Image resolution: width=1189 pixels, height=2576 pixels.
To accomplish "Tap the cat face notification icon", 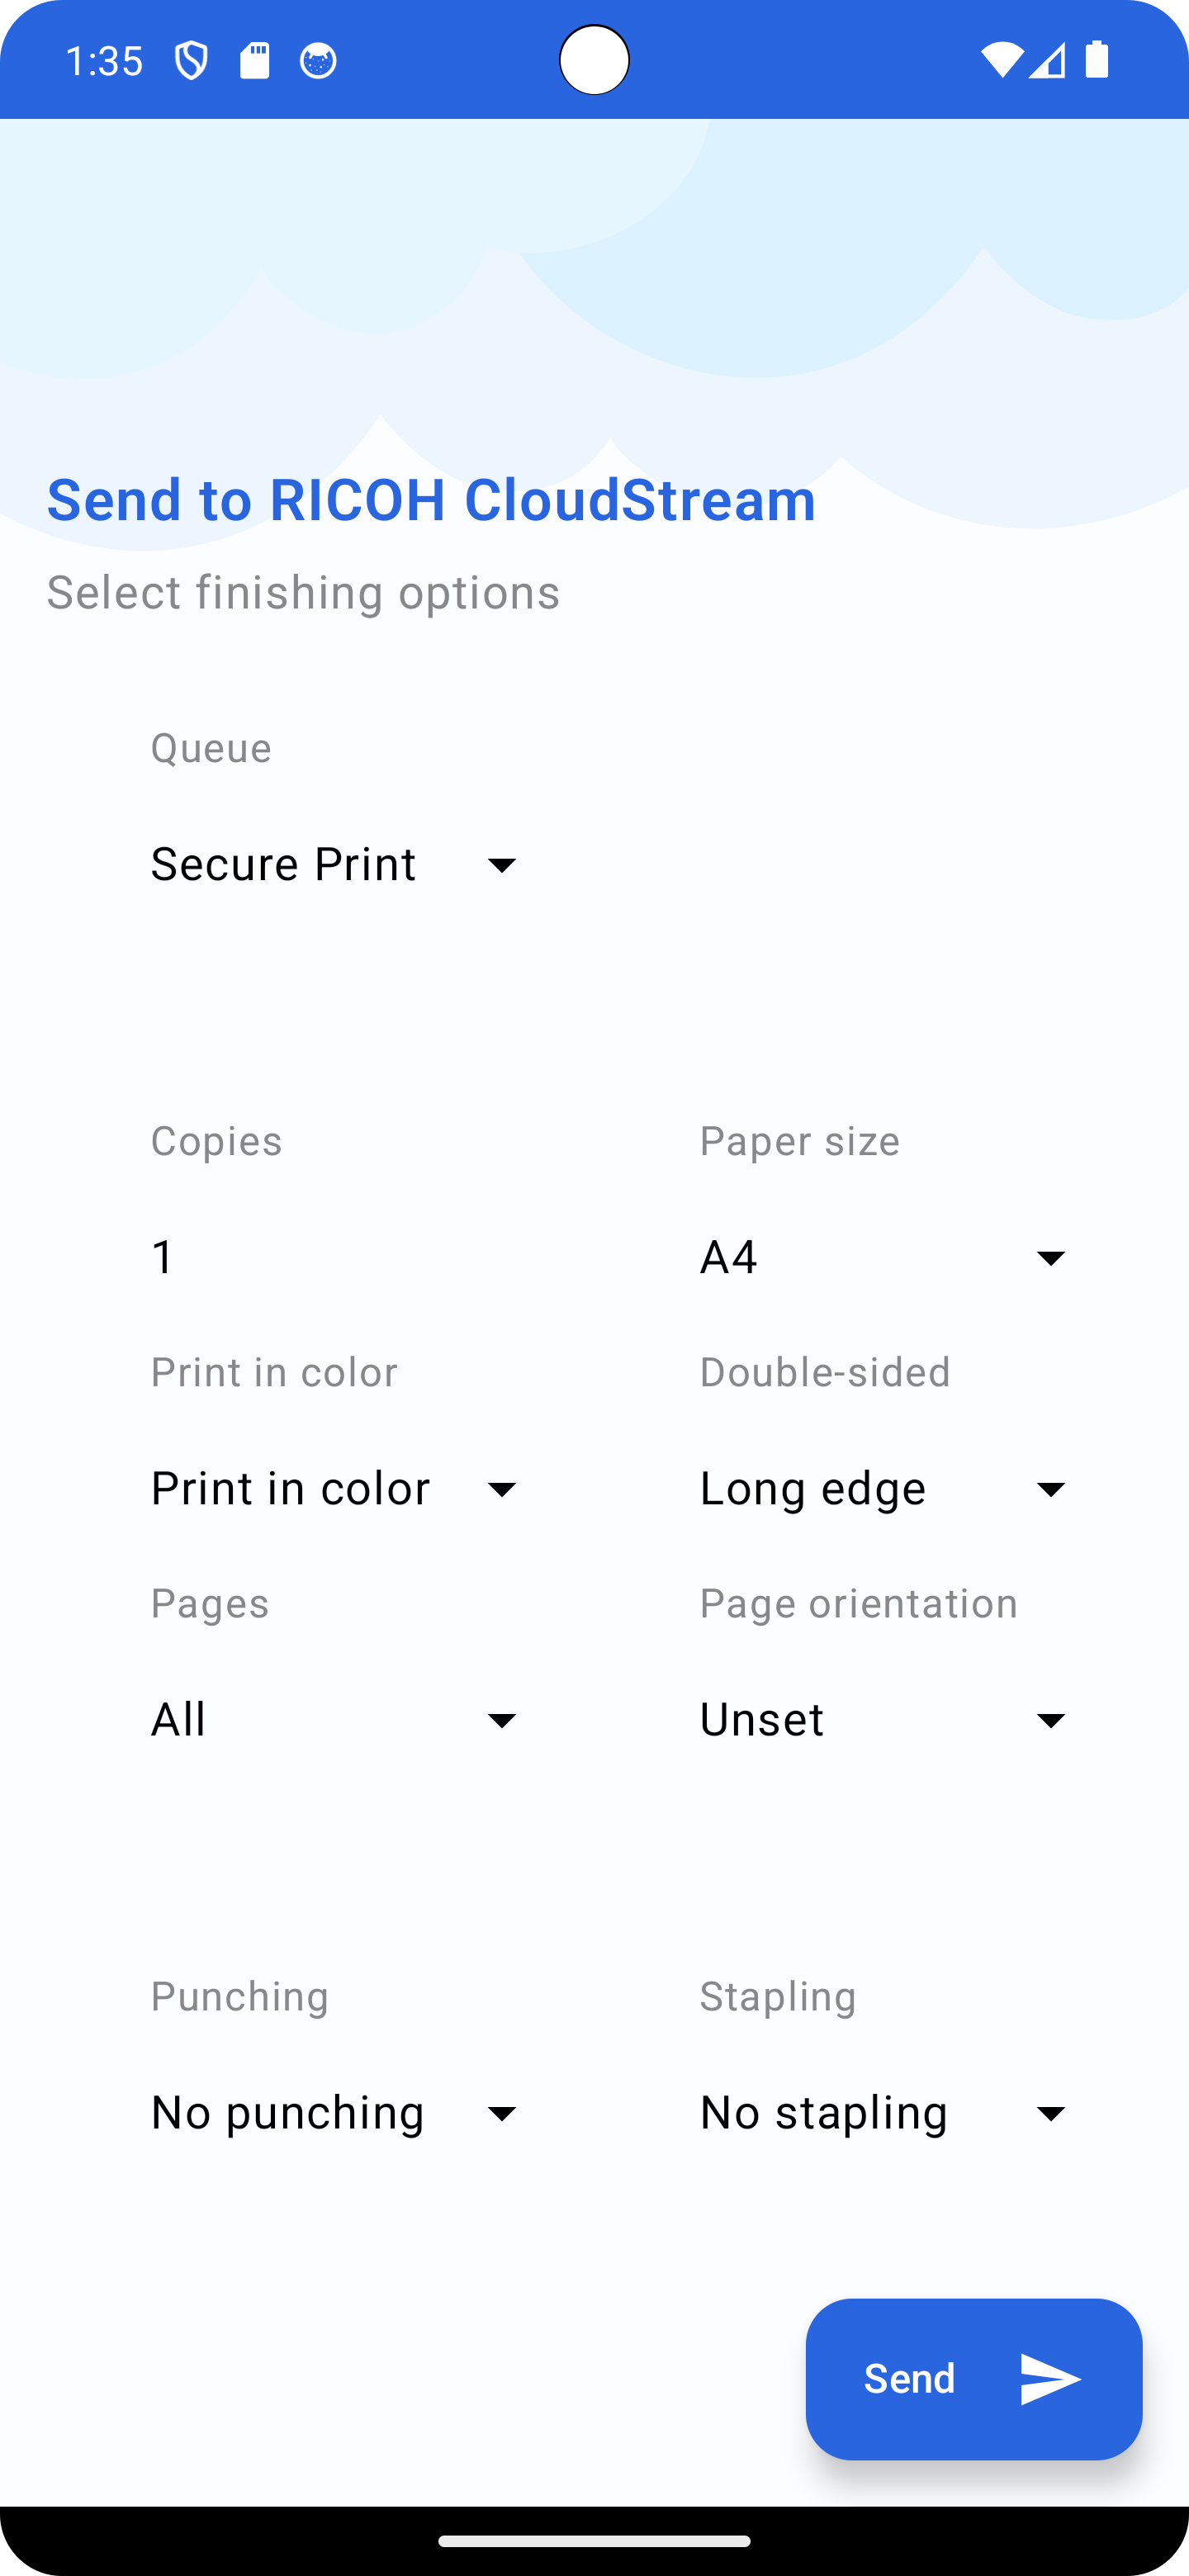I will coord(318,61).
